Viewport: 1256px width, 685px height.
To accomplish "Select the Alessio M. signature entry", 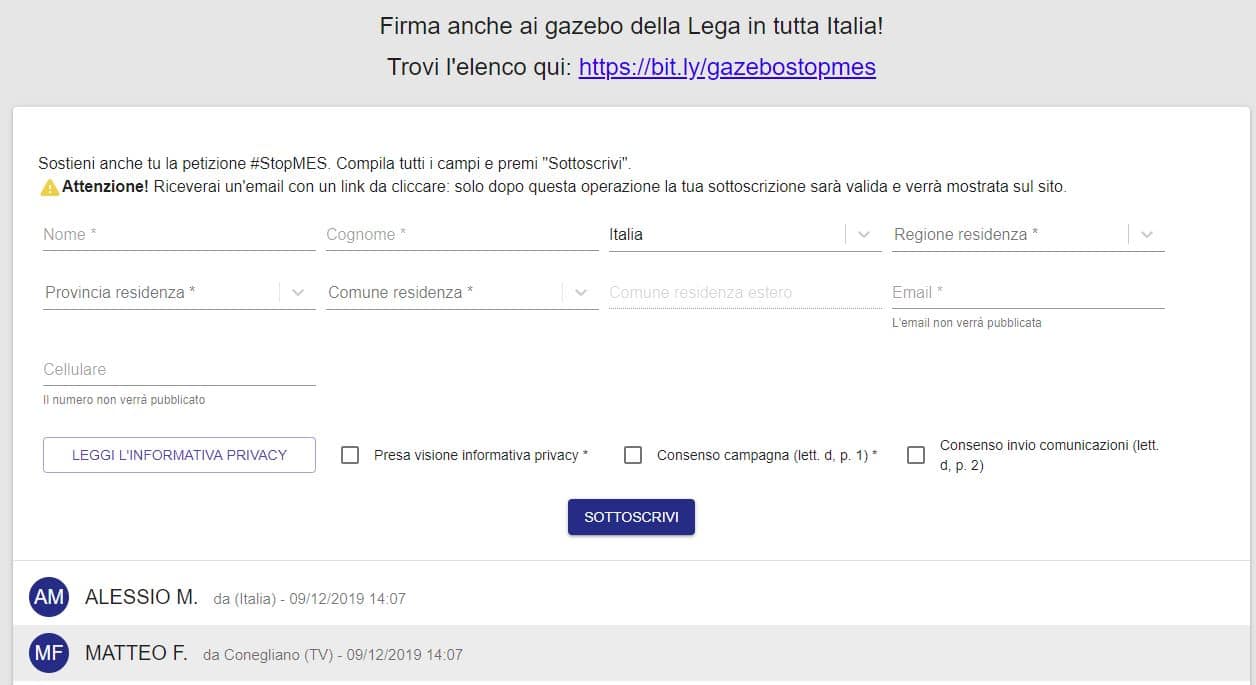I will (x=142, y=598).
